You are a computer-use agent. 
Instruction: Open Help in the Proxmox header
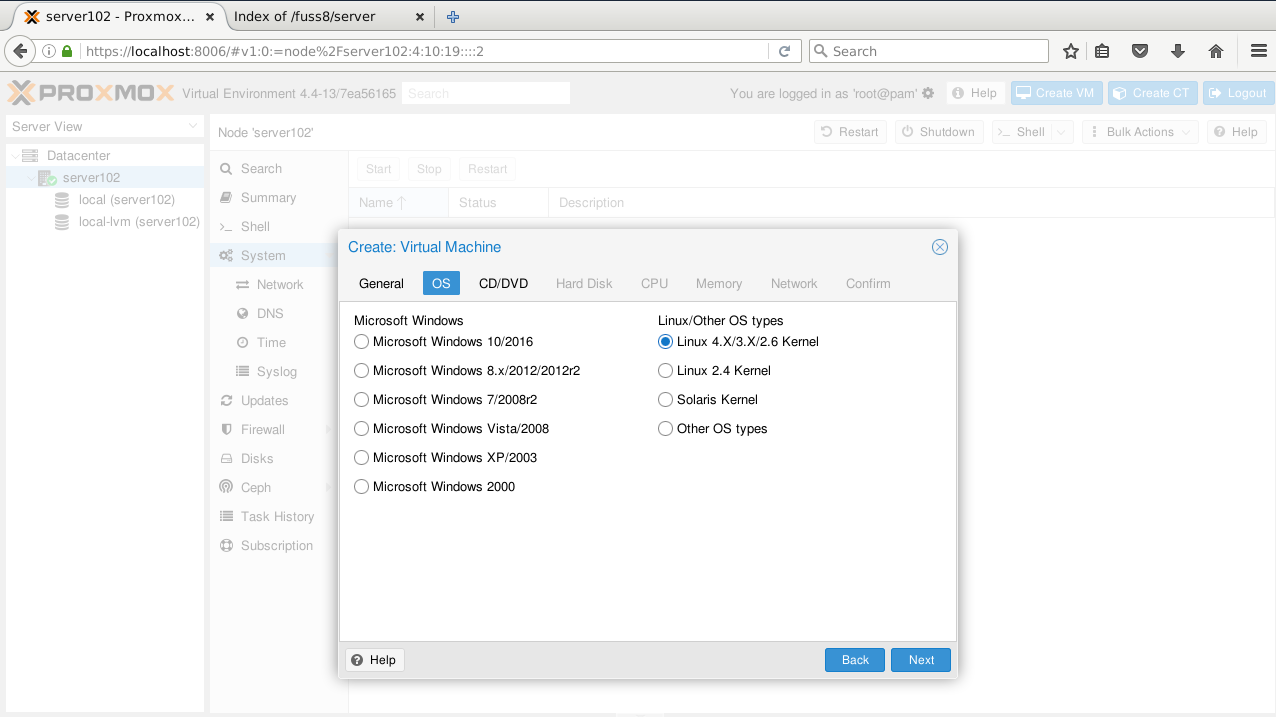coord(975,93)
